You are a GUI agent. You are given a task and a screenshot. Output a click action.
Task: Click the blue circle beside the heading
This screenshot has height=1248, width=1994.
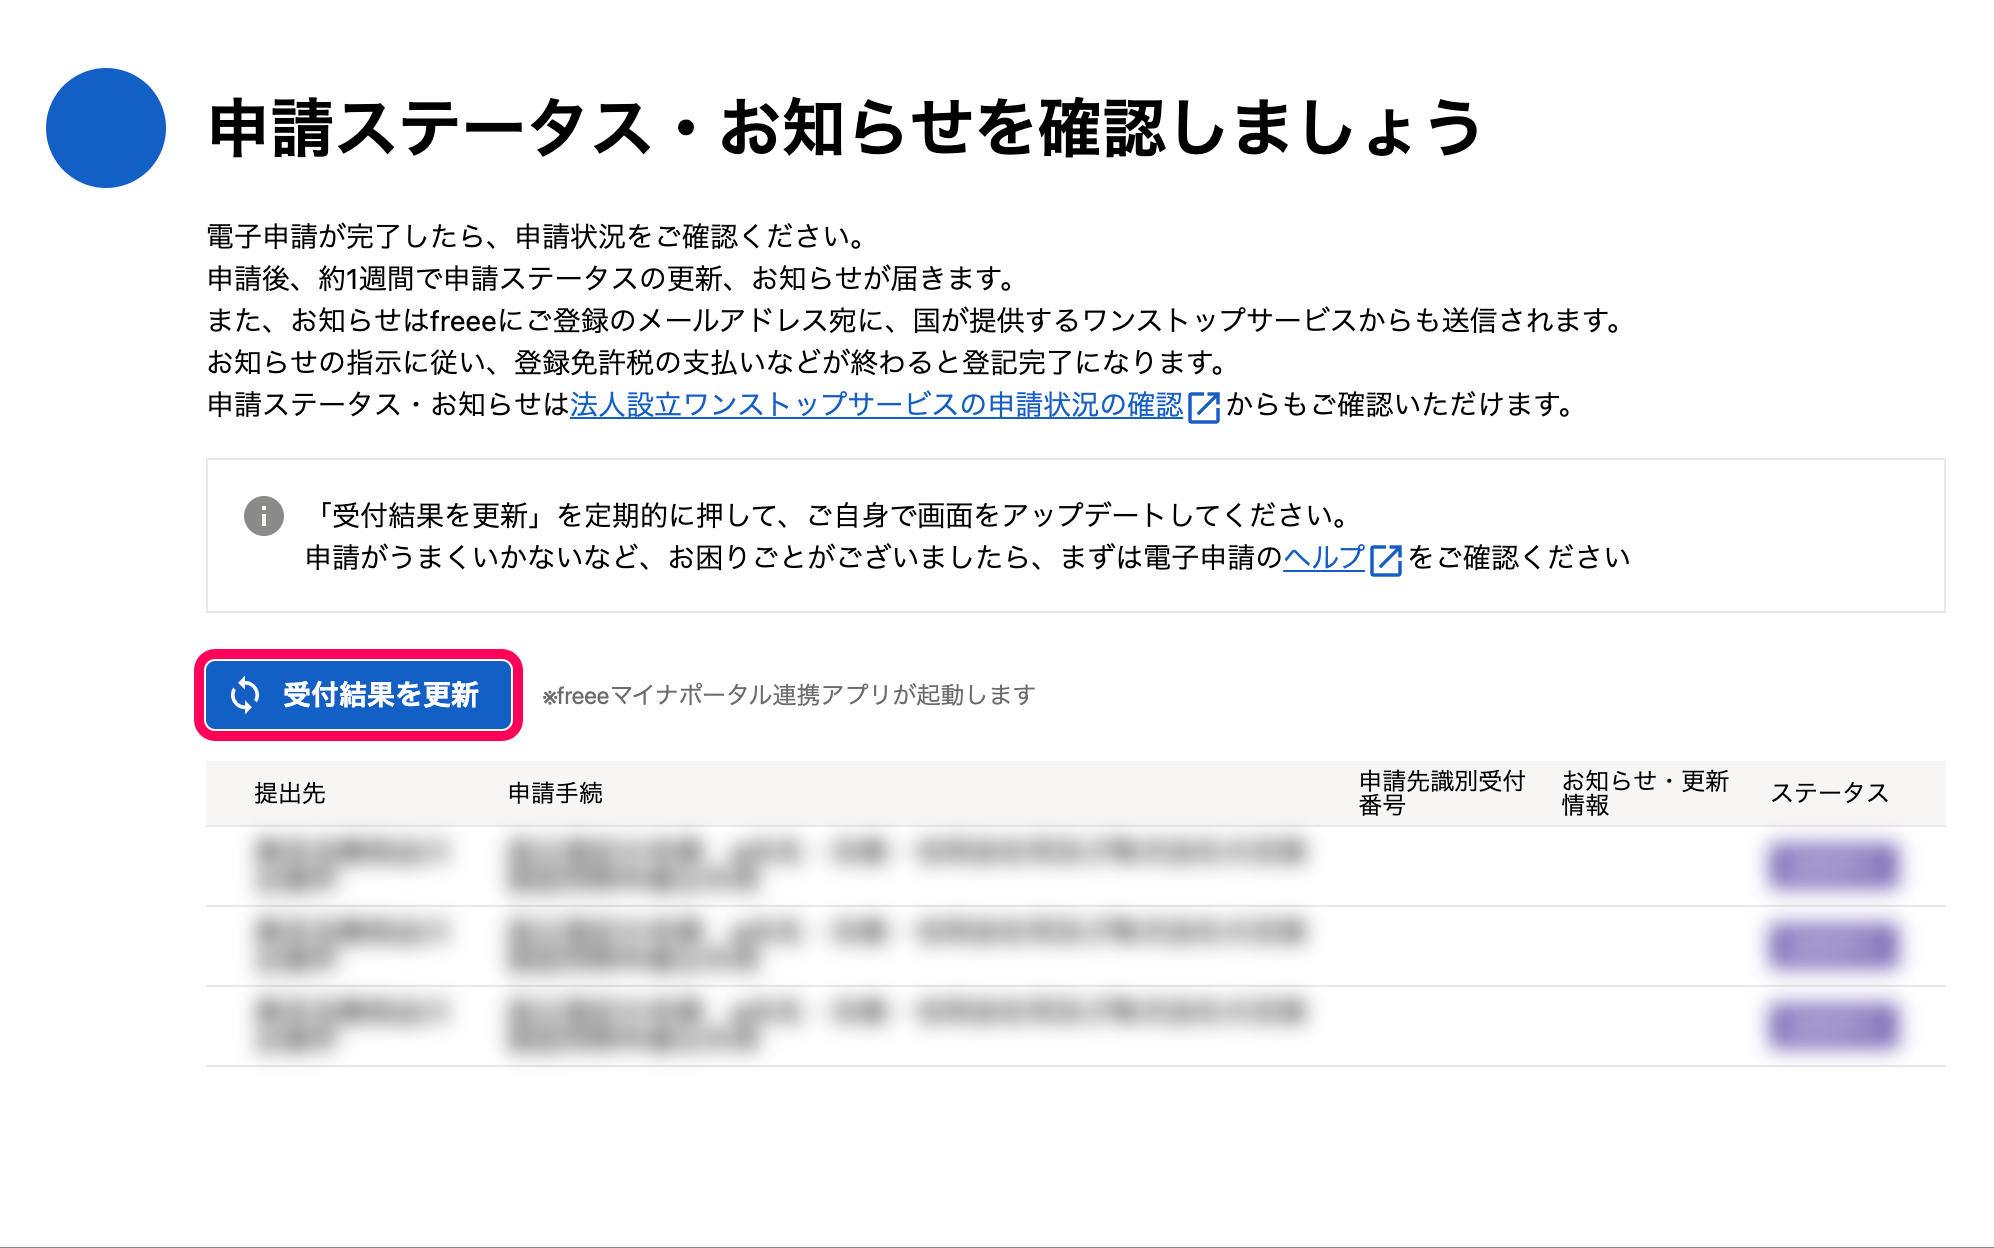coord(106,128)
